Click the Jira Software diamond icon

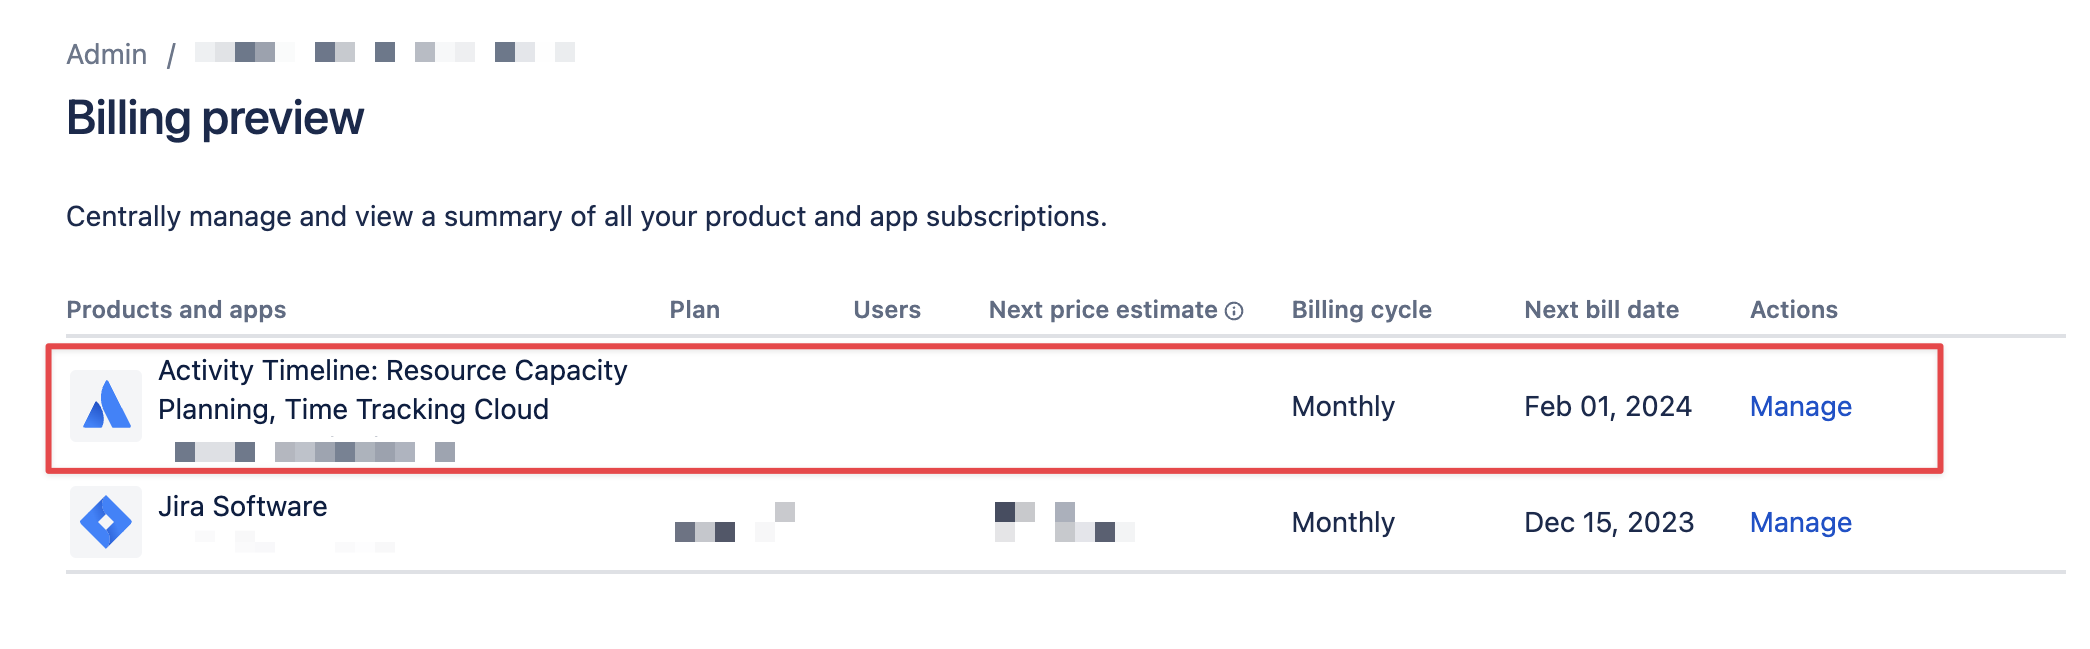[106, 522]
